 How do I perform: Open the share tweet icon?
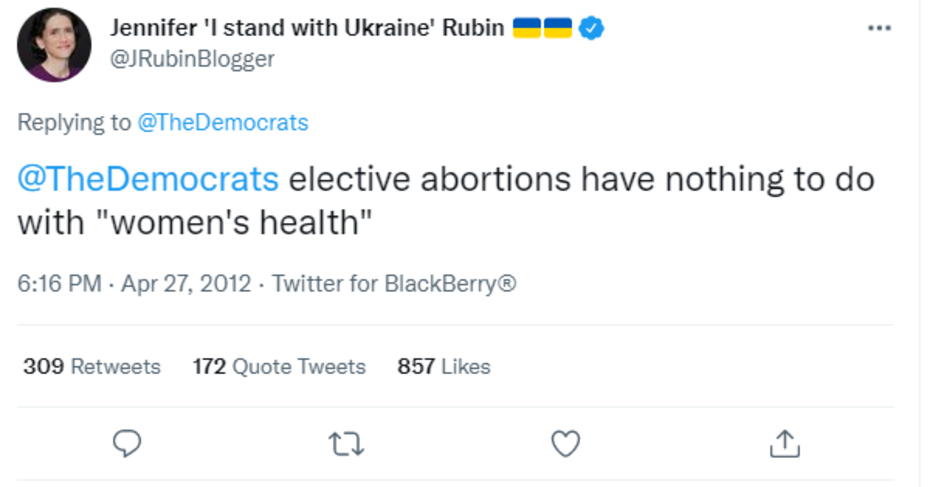coord(785,441)
